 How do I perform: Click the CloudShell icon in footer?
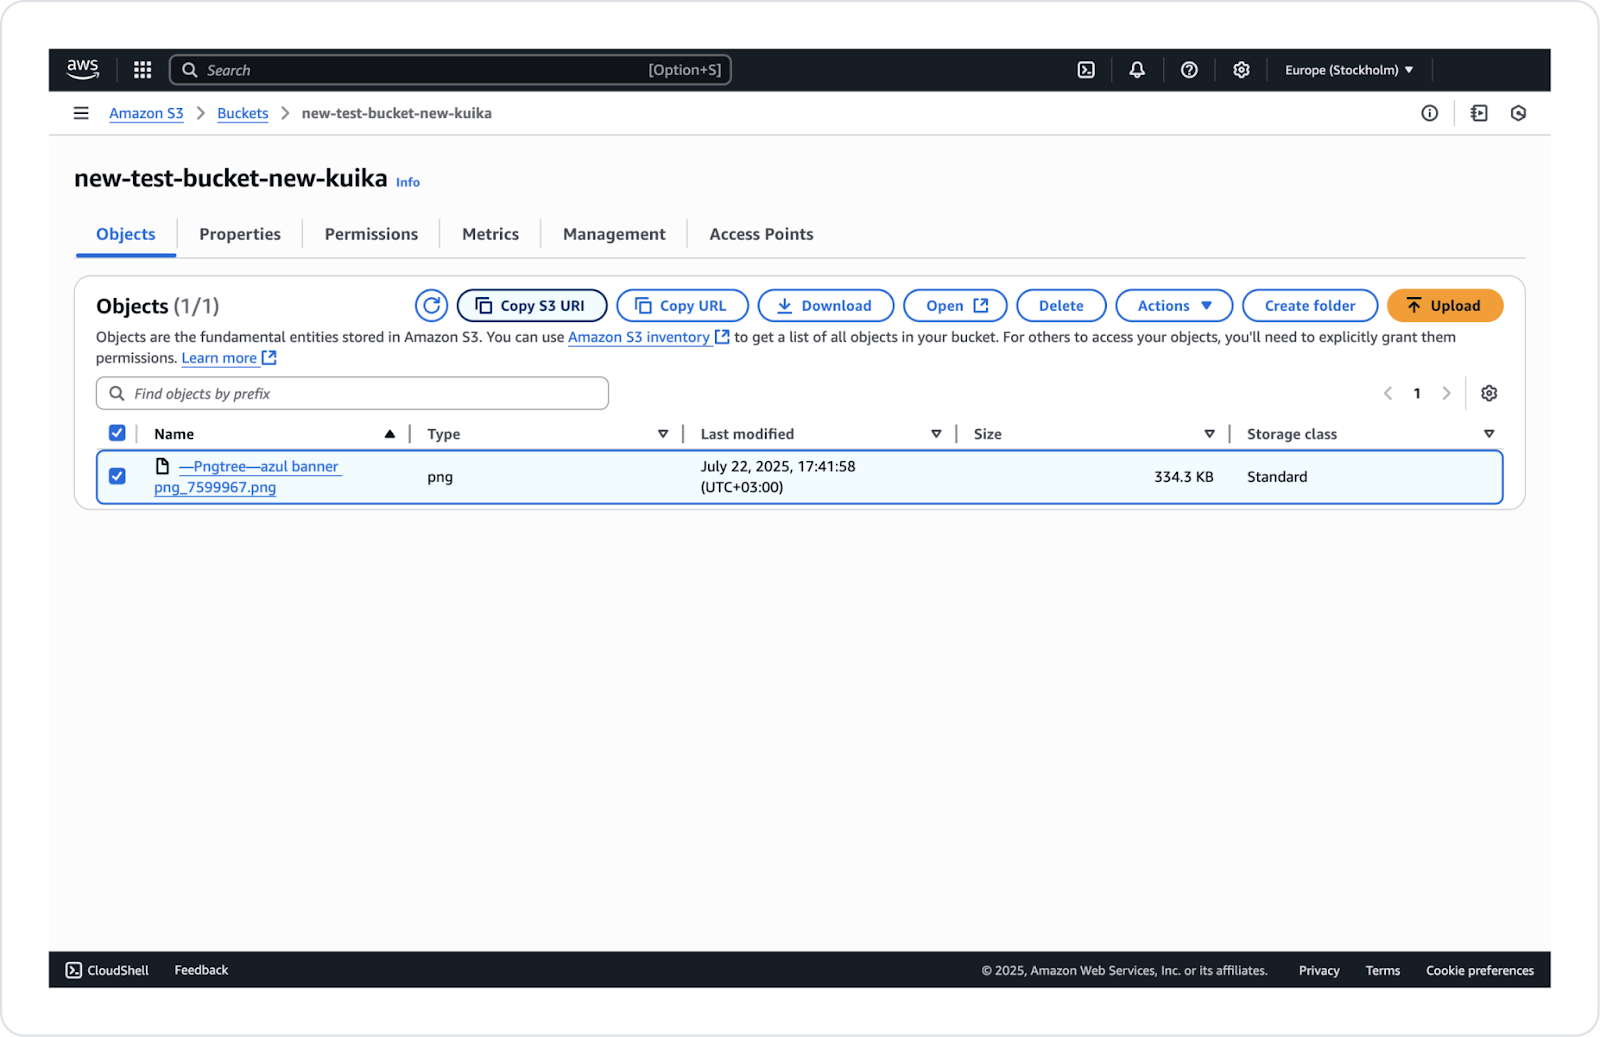pyautogui.click(x=74, y=970)
